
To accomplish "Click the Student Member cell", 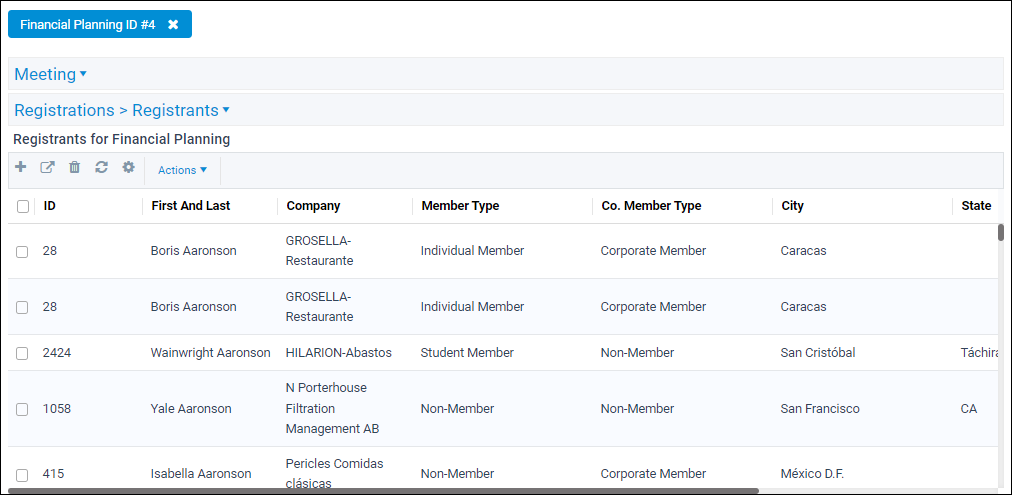I will tap(467, 353).
